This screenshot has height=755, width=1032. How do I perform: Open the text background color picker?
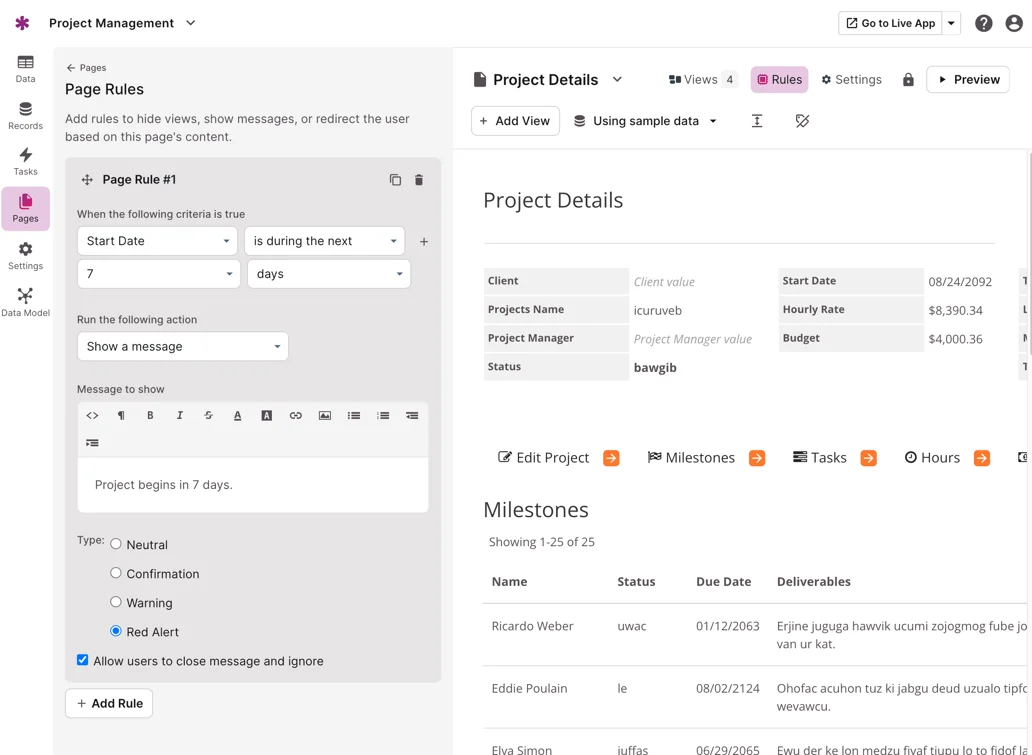266,415
